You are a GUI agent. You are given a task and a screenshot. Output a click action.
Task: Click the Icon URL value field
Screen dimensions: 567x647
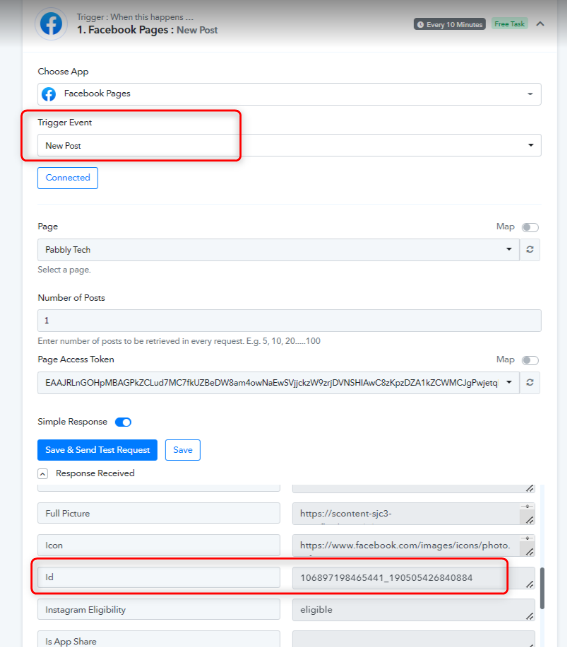[413, 545]
